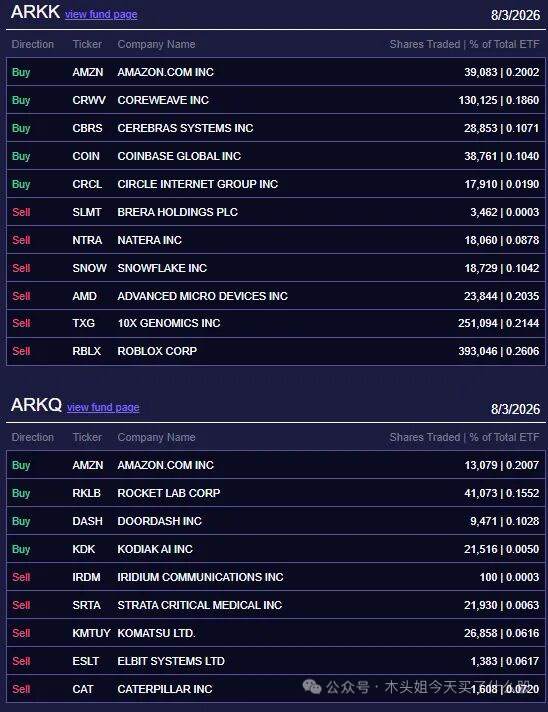Click the DASH ticker symbol
The width and height of the screenshot is (548, 712).
coord(87,521)
